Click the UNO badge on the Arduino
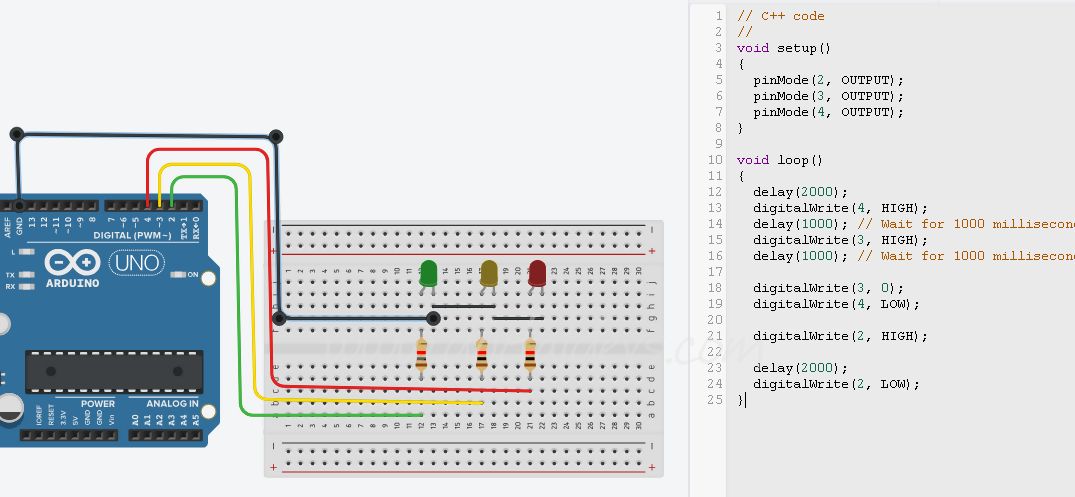1075x497 pixels. 136,263
